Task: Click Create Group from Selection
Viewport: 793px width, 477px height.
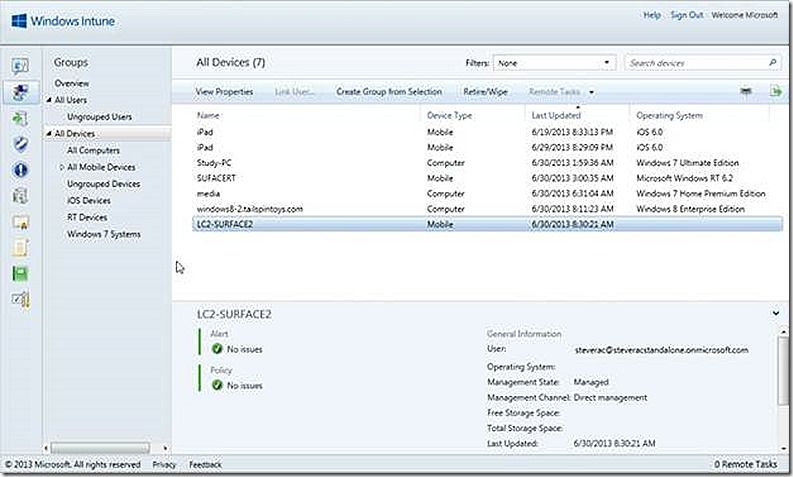Action: point(389,92)
